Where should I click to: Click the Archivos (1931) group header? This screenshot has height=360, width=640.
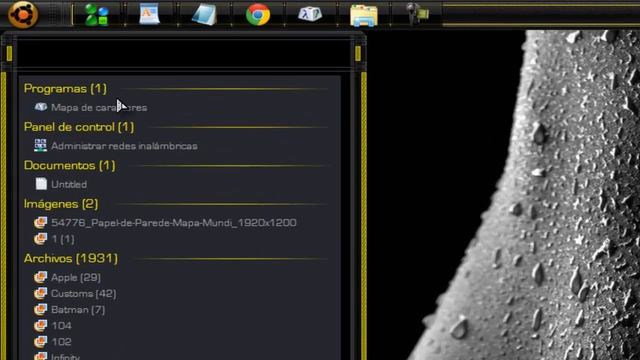coord(71,258)
